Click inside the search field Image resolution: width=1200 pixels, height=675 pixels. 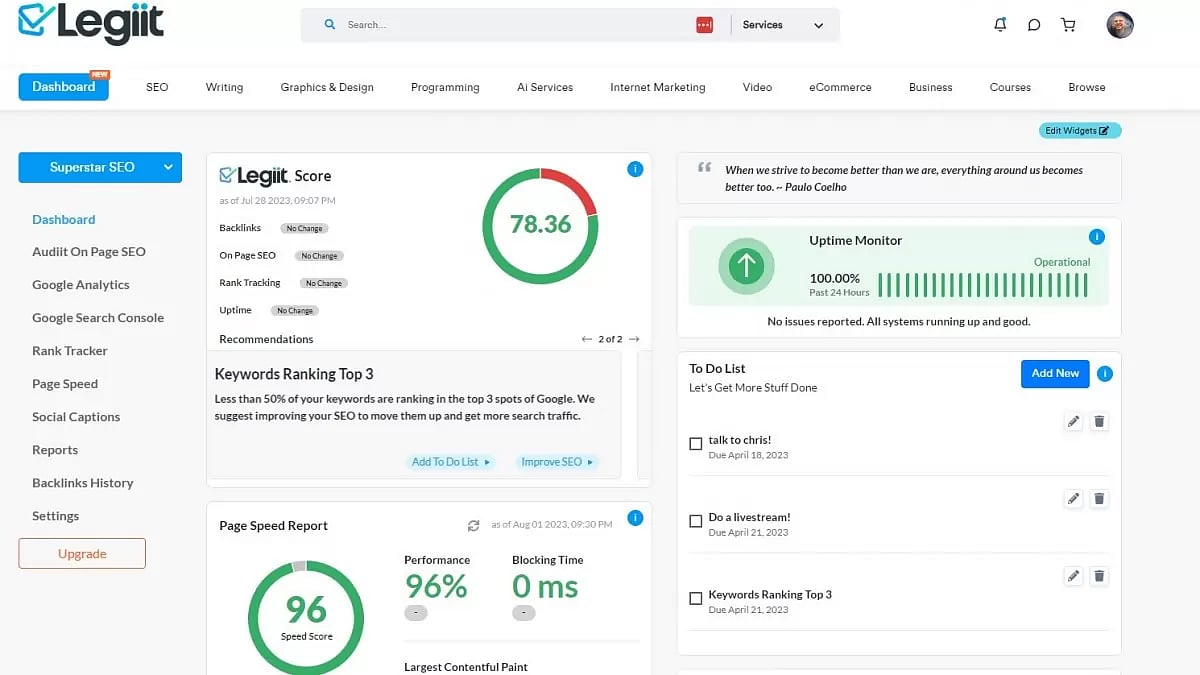(500, 24)
